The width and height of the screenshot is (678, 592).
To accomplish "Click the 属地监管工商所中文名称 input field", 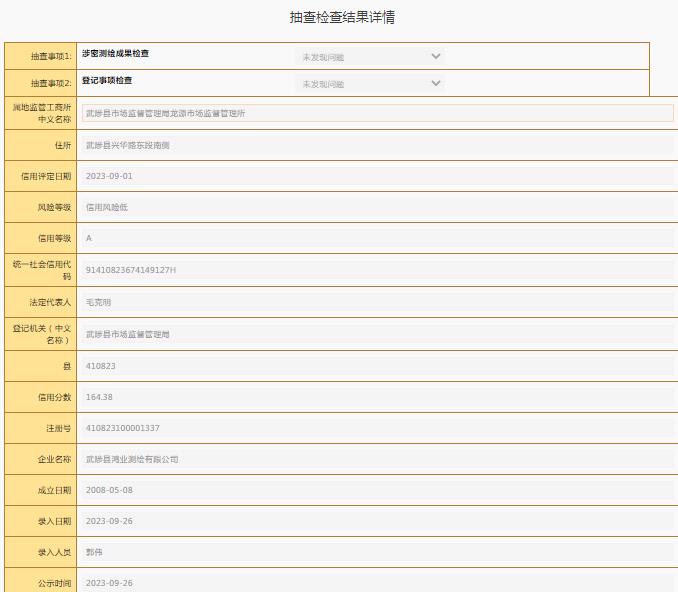I will (x=377, y=113).
